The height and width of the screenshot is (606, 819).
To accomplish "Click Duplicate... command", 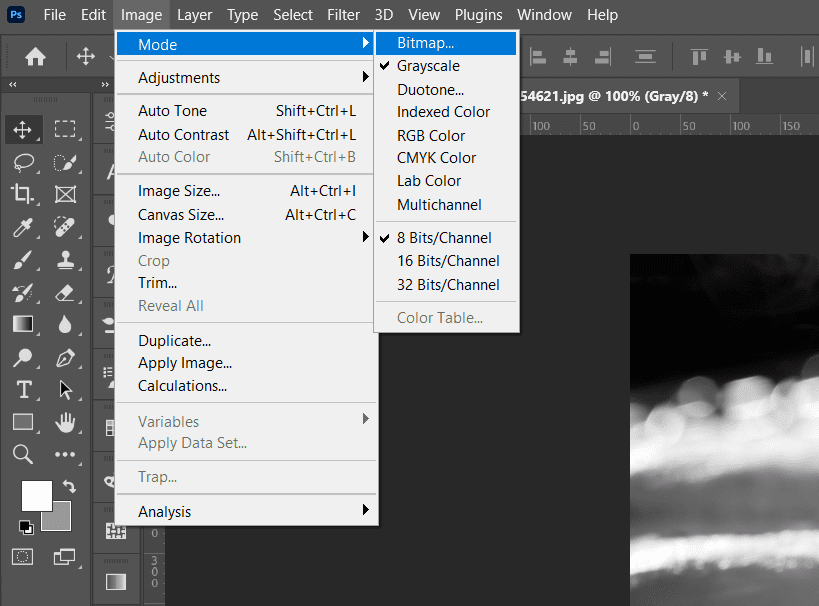I will coord(244,341).
